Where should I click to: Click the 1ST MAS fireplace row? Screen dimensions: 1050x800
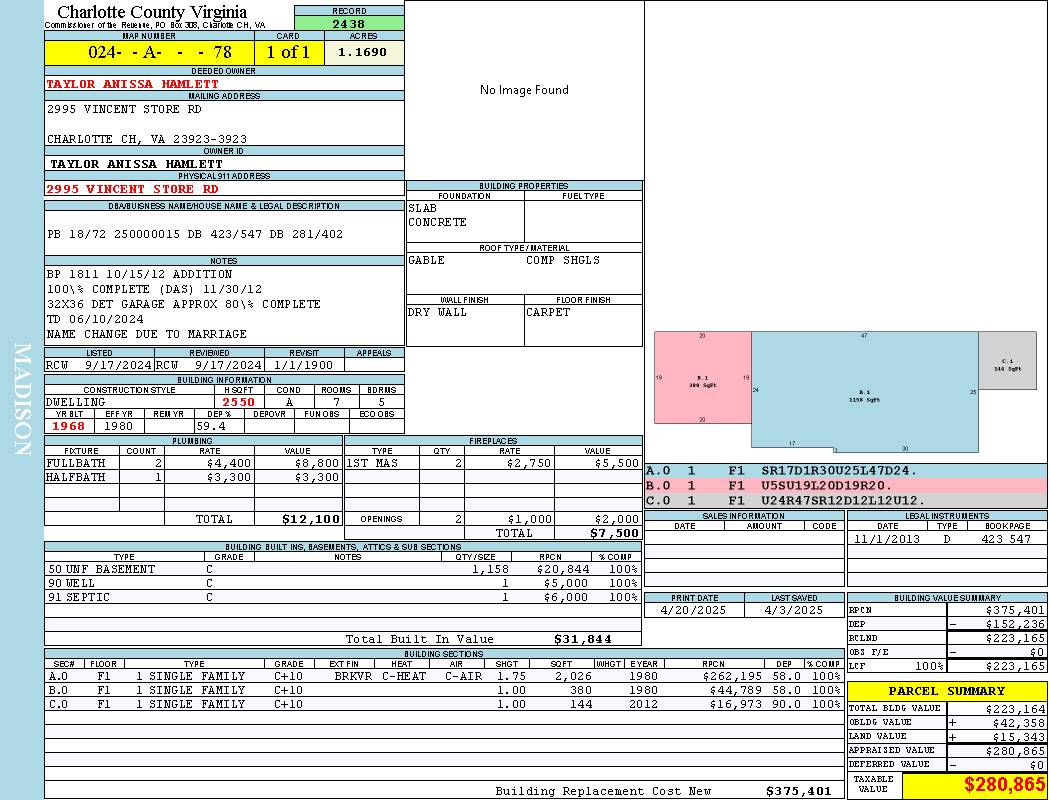pyautogui.click(x=494, y=463)
